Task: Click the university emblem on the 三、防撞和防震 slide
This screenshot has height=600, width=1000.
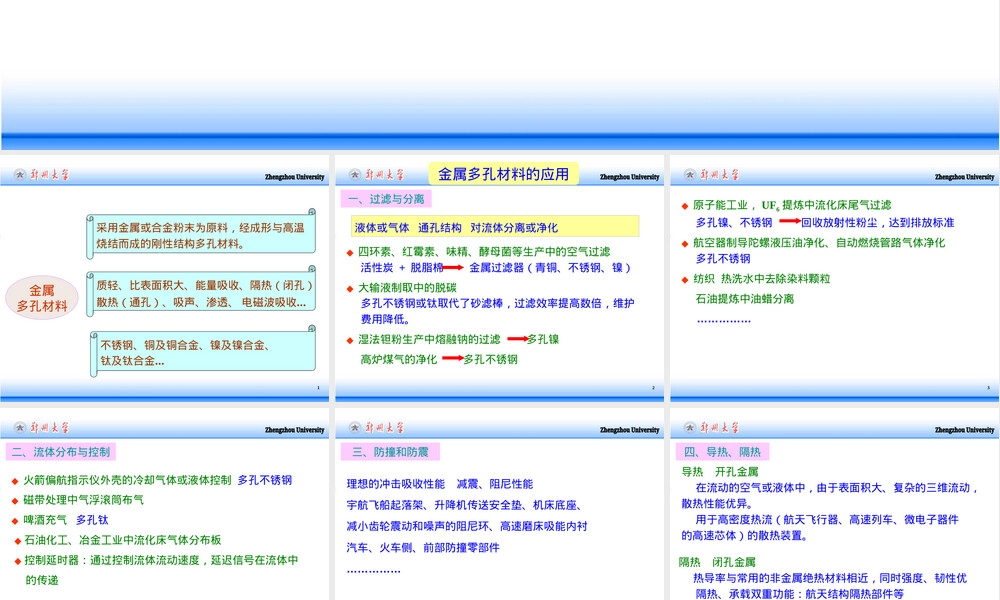Action: [x=355, y=427]
